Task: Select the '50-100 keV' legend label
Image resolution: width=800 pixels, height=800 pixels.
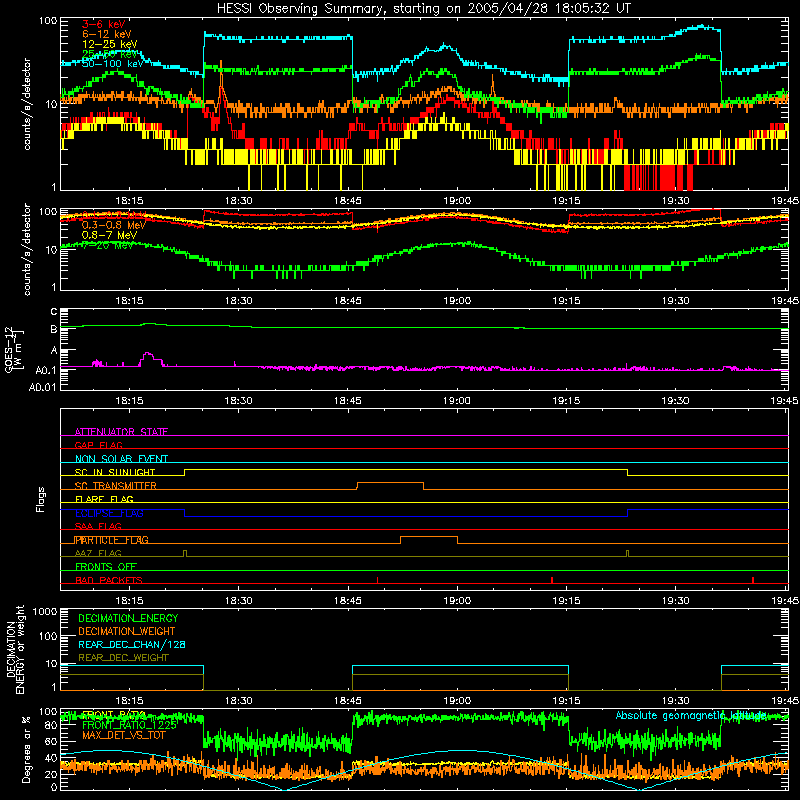Action: point(112,64)
